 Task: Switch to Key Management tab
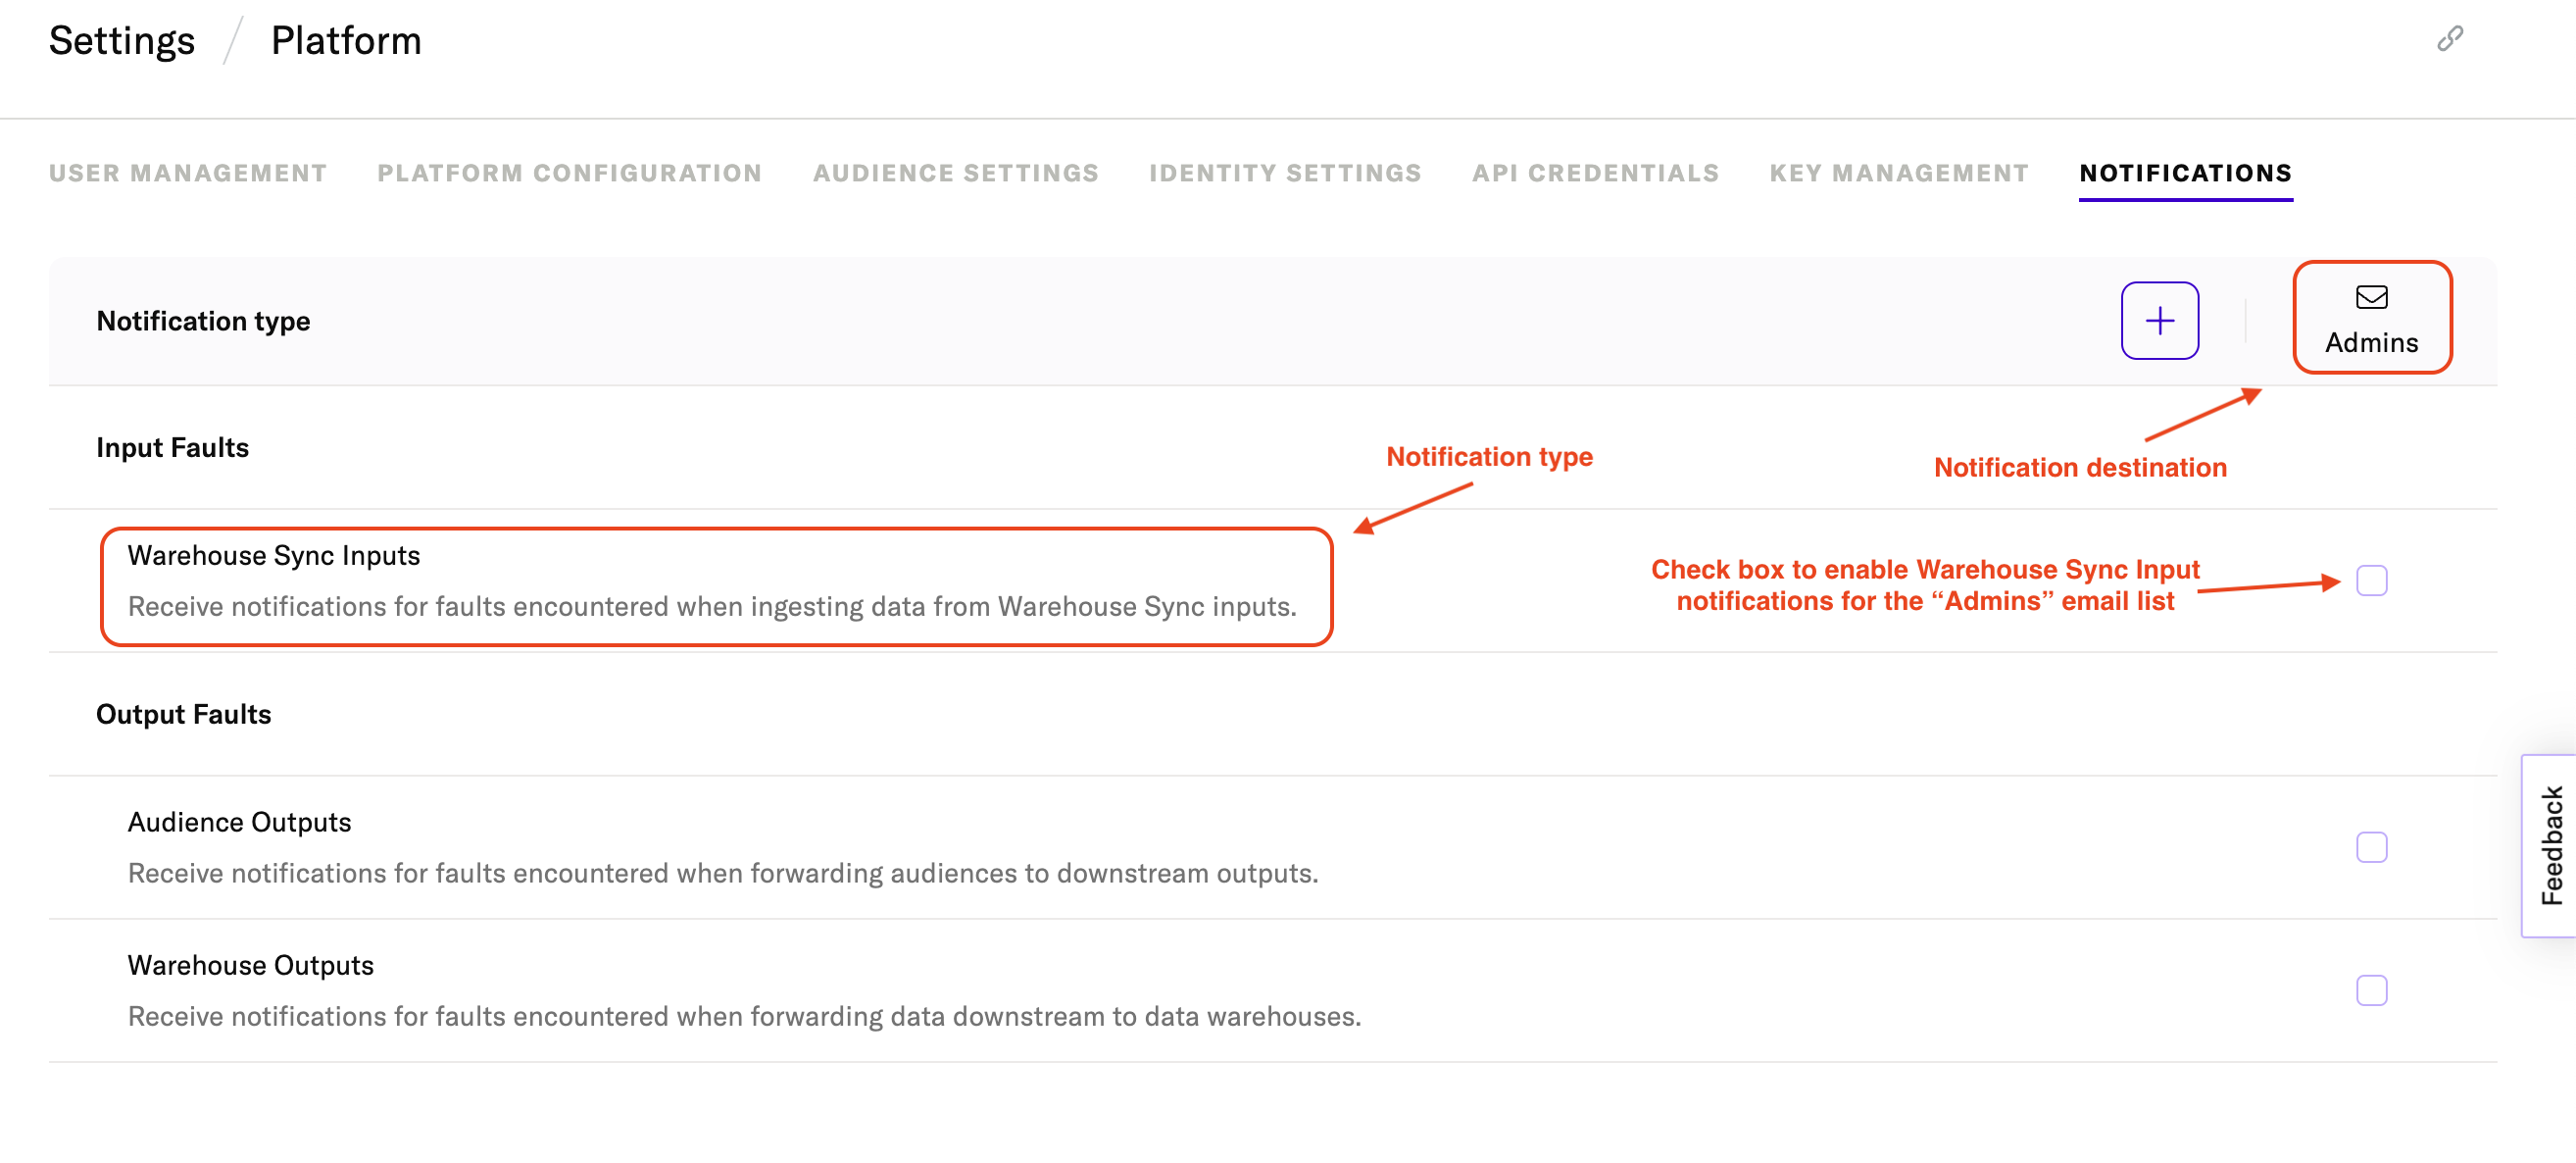click(1899, 173)
